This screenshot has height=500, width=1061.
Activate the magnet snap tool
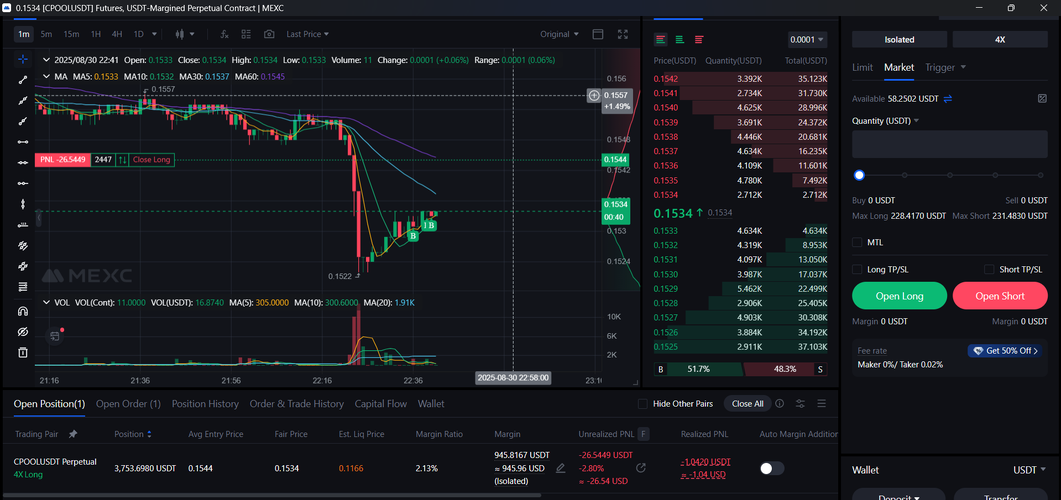[x=23, y=311]
